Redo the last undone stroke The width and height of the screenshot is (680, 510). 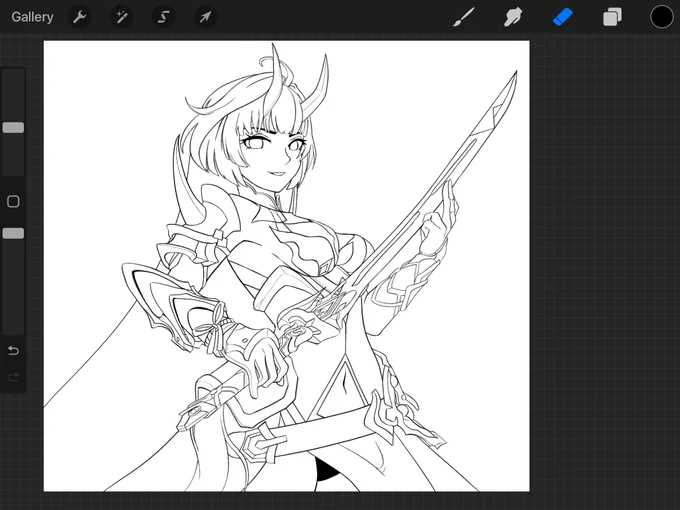pos(13,377)
